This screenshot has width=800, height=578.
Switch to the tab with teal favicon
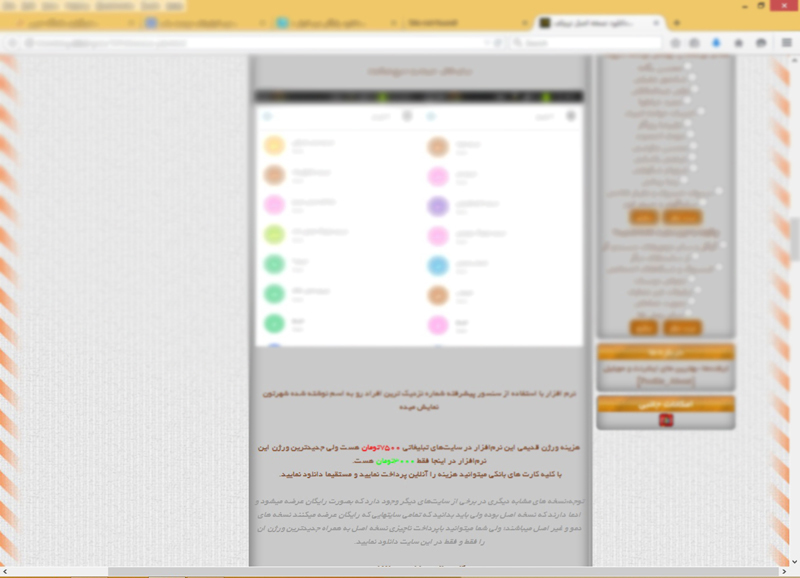[336, 23]
